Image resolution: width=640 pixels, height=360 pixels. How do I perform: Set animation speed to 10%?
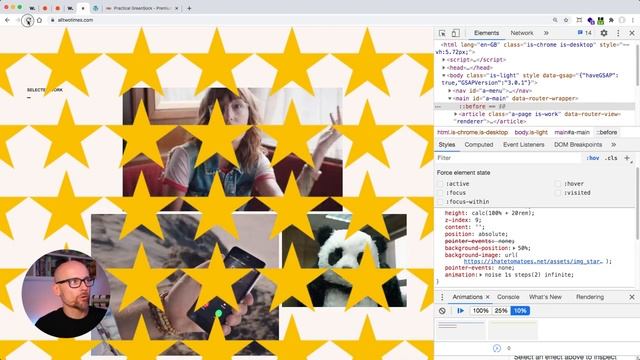(520, 311)
